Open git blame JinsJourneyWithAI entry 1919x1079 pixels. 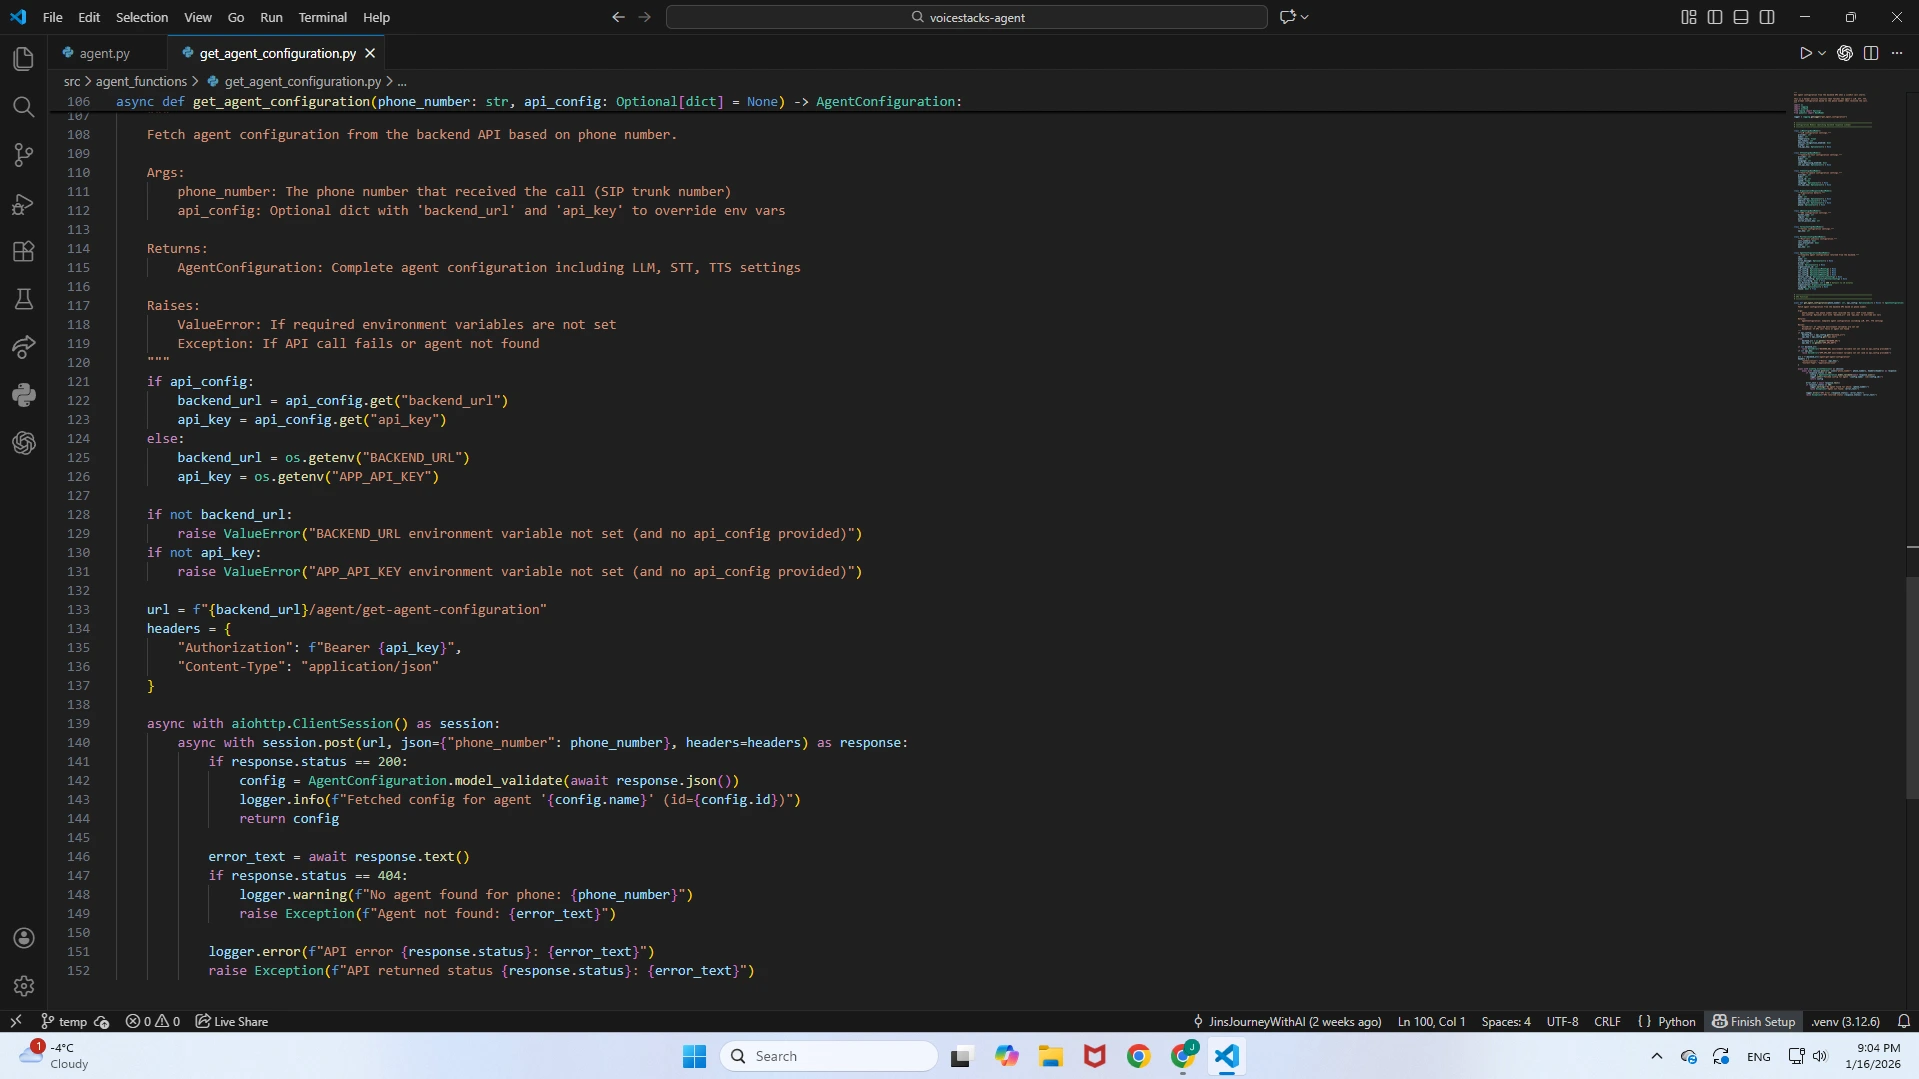(x=1287, y=1021)
